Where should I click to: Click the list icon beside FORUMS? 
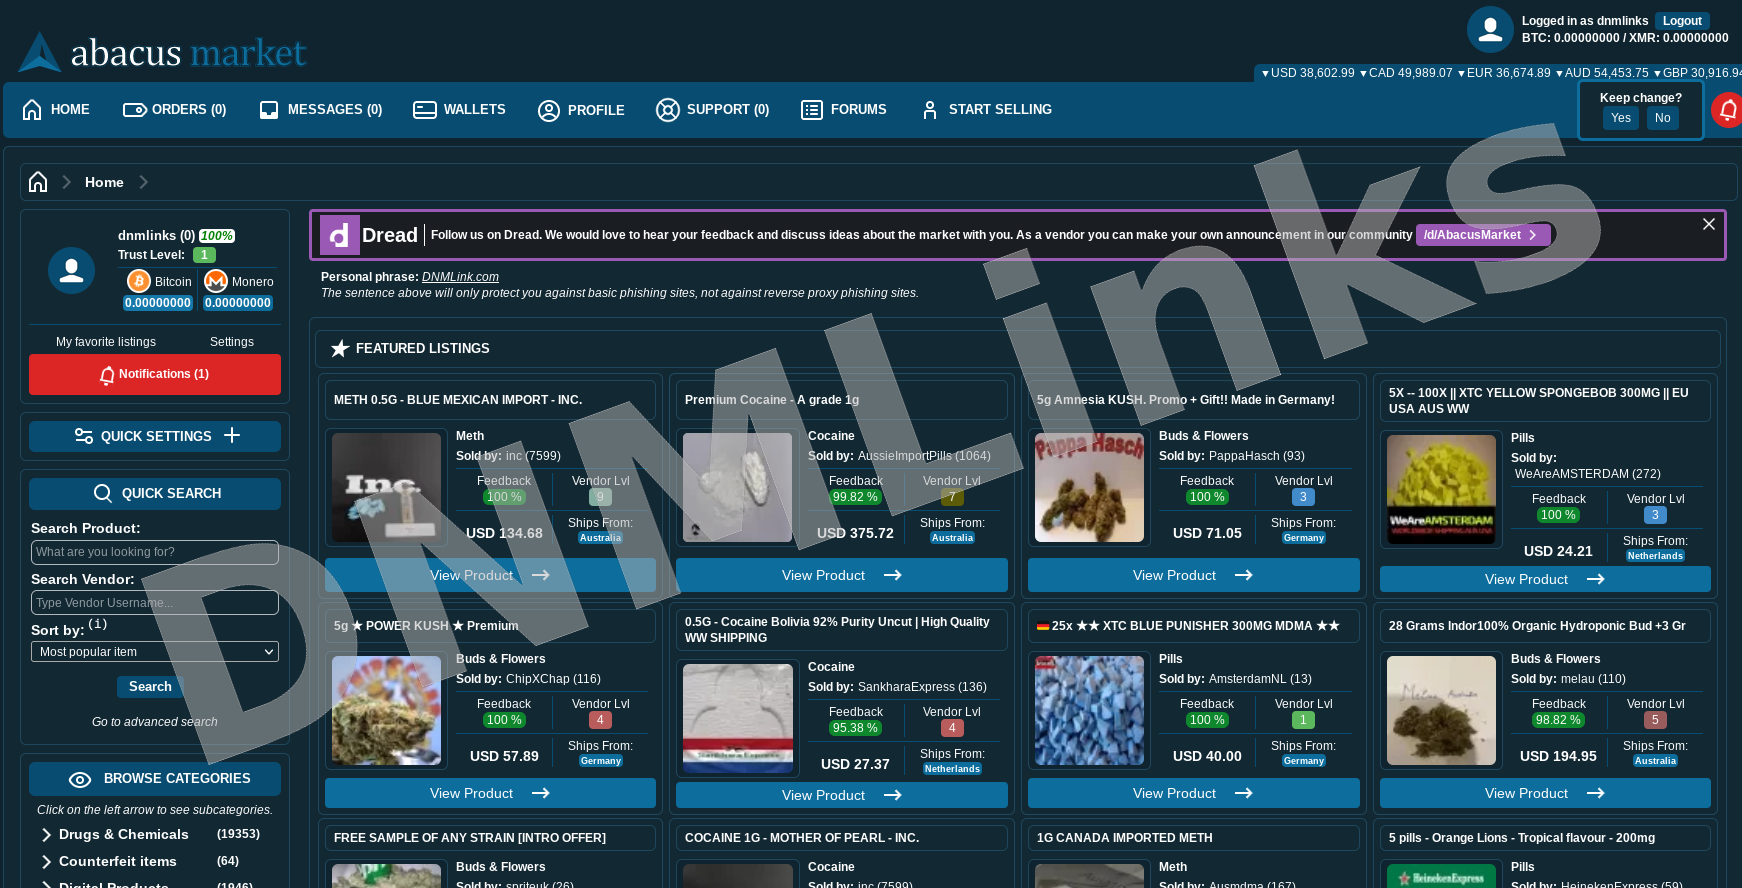tap(812, 110)
